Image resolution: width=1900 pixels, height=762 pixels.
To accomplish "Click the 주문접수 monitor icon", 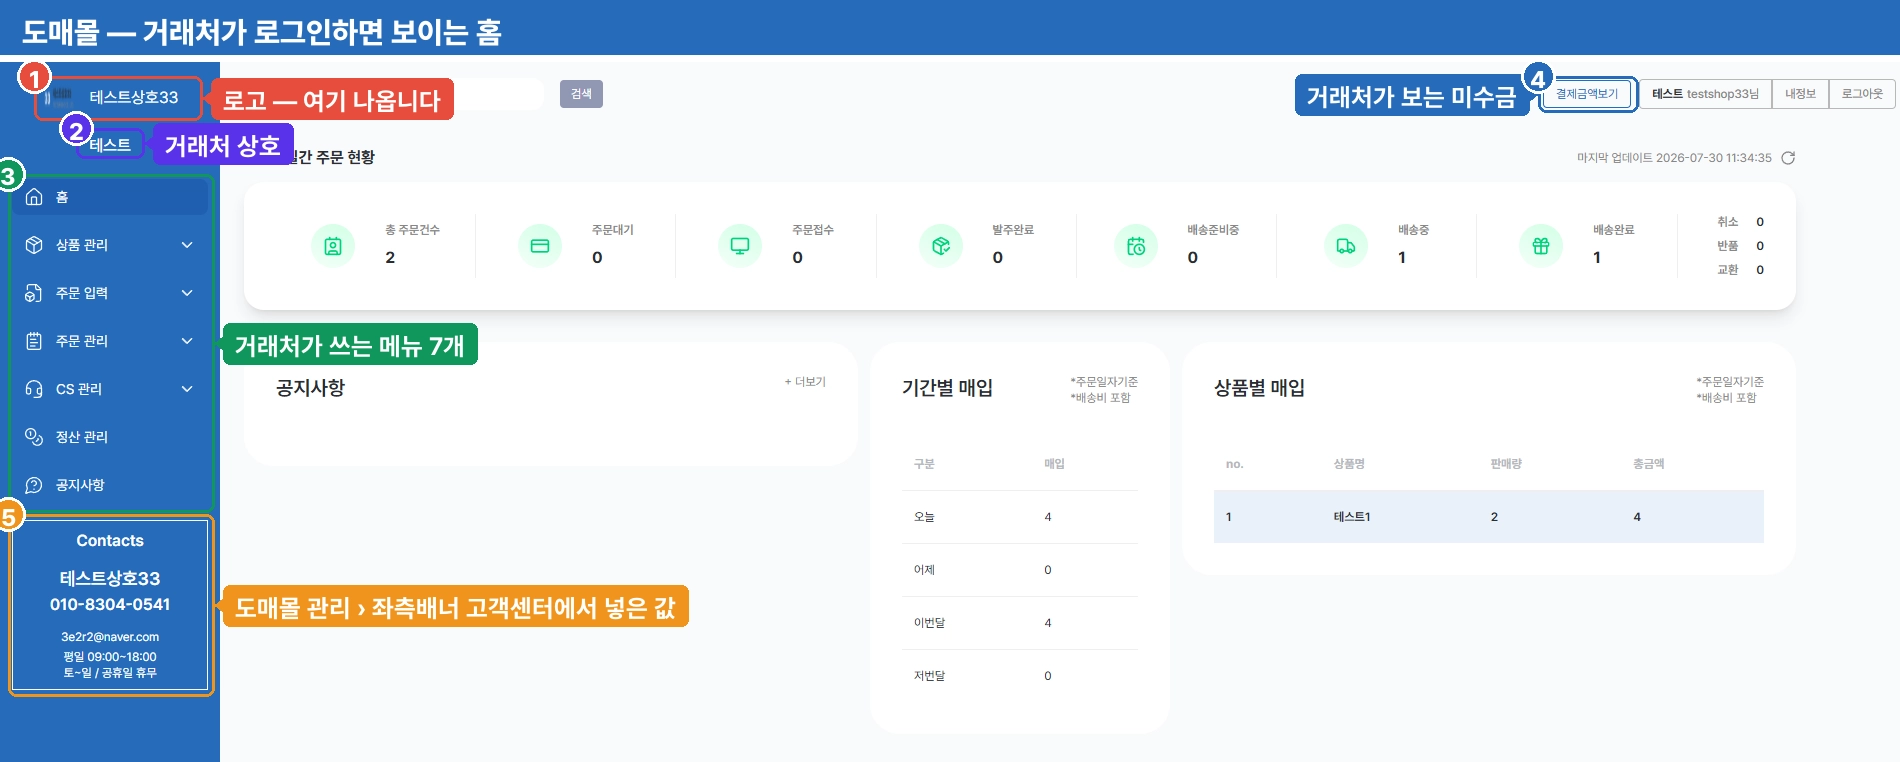I will (740, 246).
